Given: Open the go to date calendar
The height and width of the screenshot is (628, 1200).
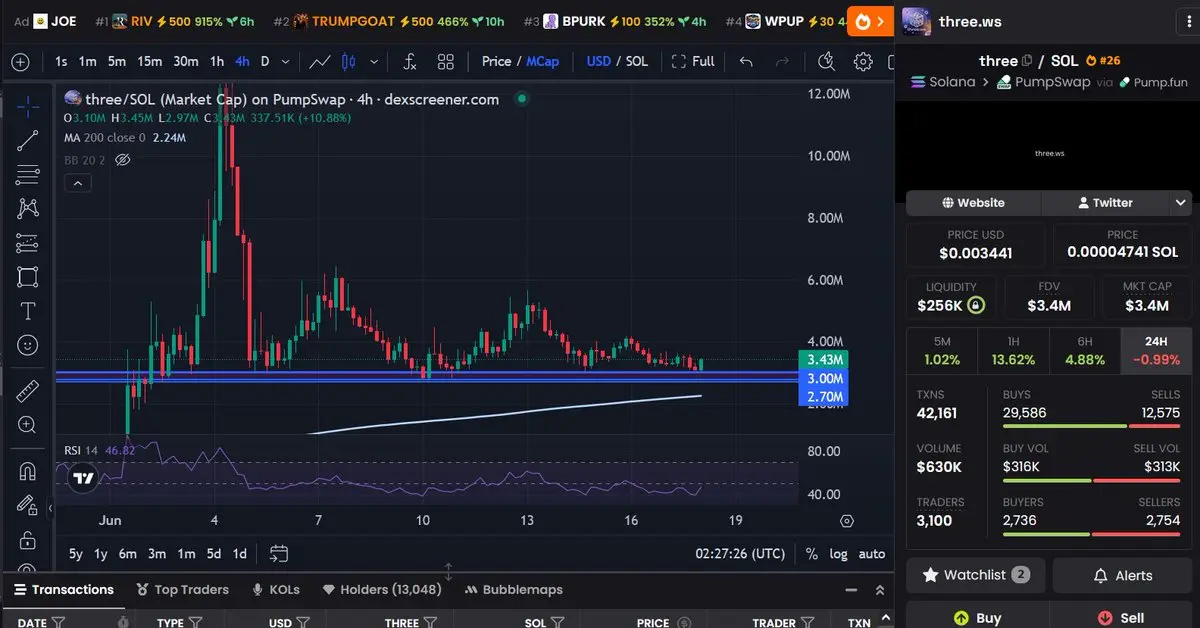Looking at the screenshot, I should [x=279, y=553].
